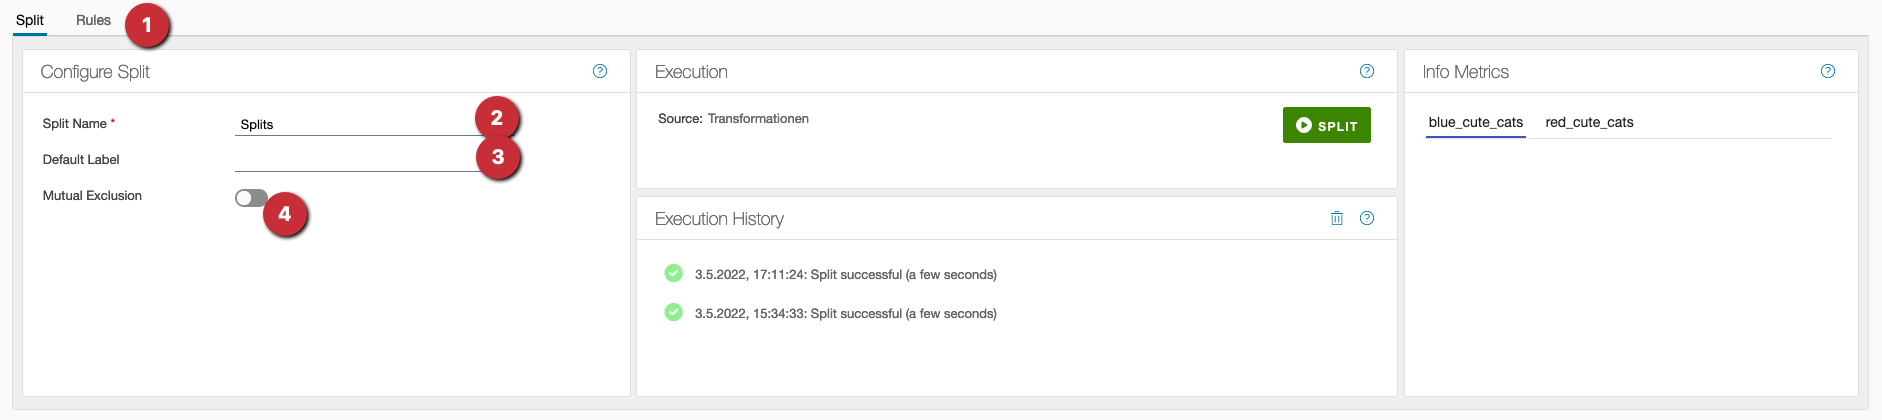Viewport: 1882px width, 420px height.
Task: Switch to the Rules tab
Action: click(93, 20)
